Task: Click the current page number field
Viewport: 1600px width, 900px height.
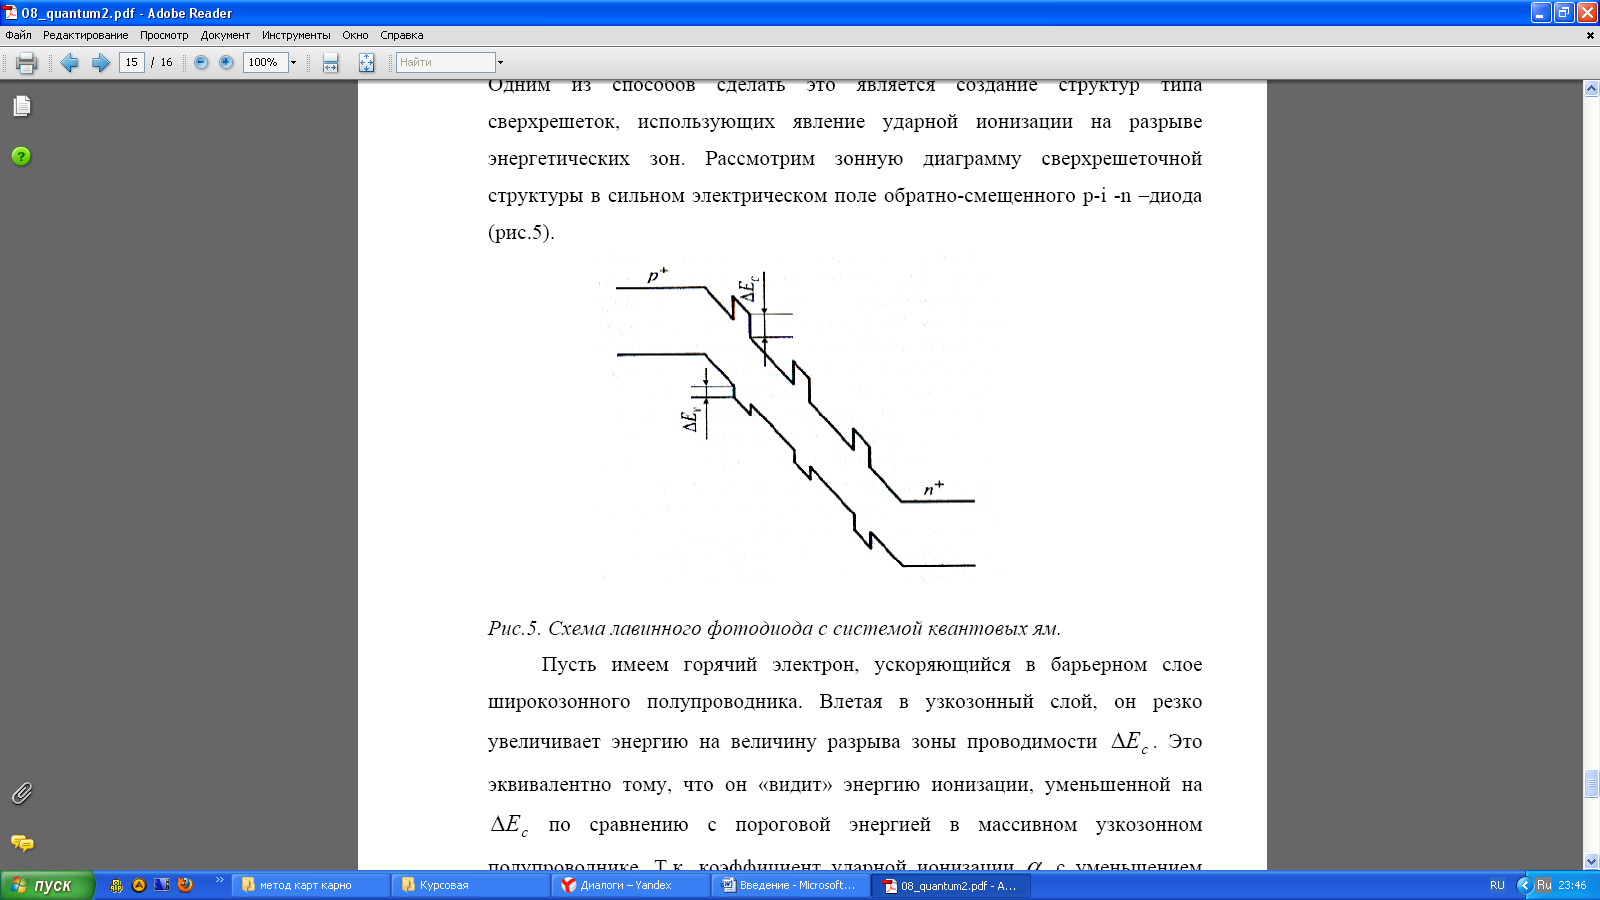Action: coord(131,62)
